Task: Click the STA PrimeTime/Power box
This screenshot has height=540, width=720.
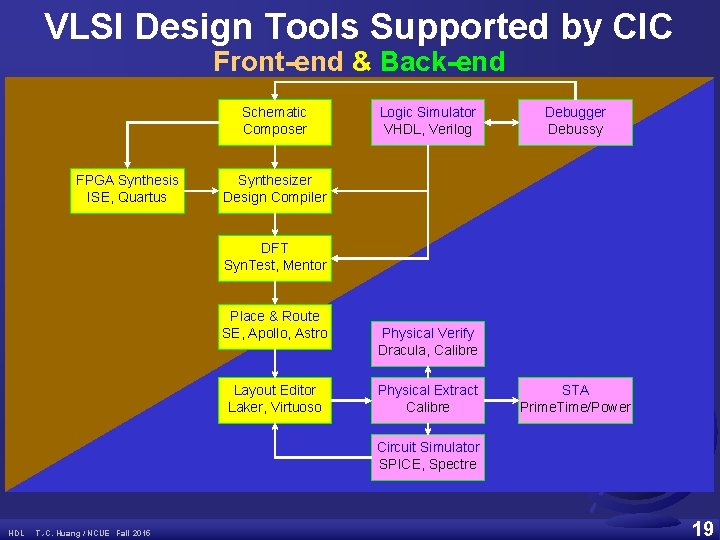Action: coord(575,400)
